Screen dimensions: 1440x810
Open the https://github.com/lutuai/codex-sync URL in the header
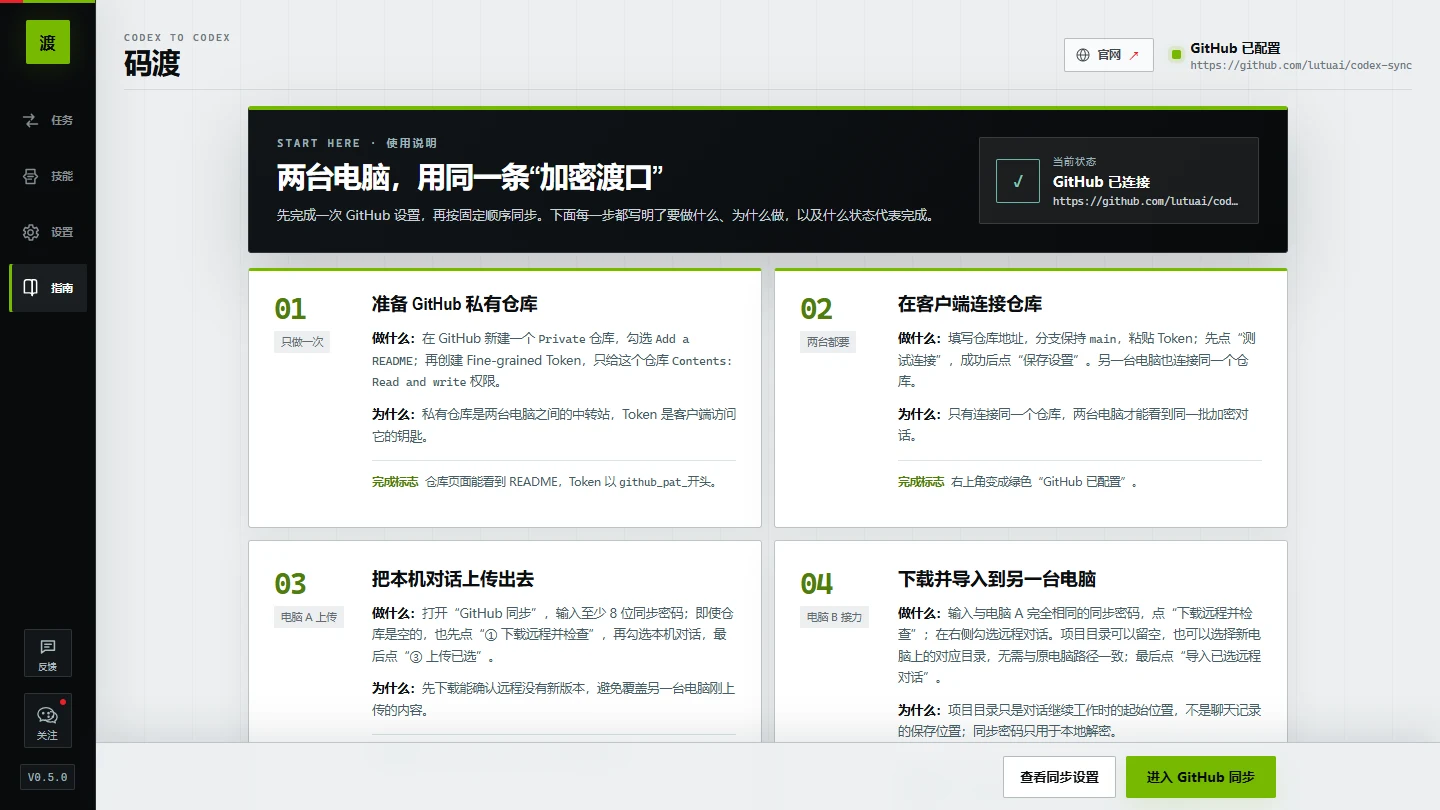click(1301, 66)
